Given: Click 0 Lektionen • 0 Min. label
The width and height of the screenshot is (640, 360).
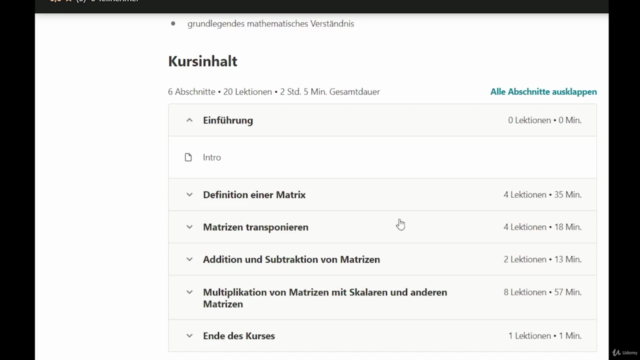Looking at the screenshot, I should 544,120.
